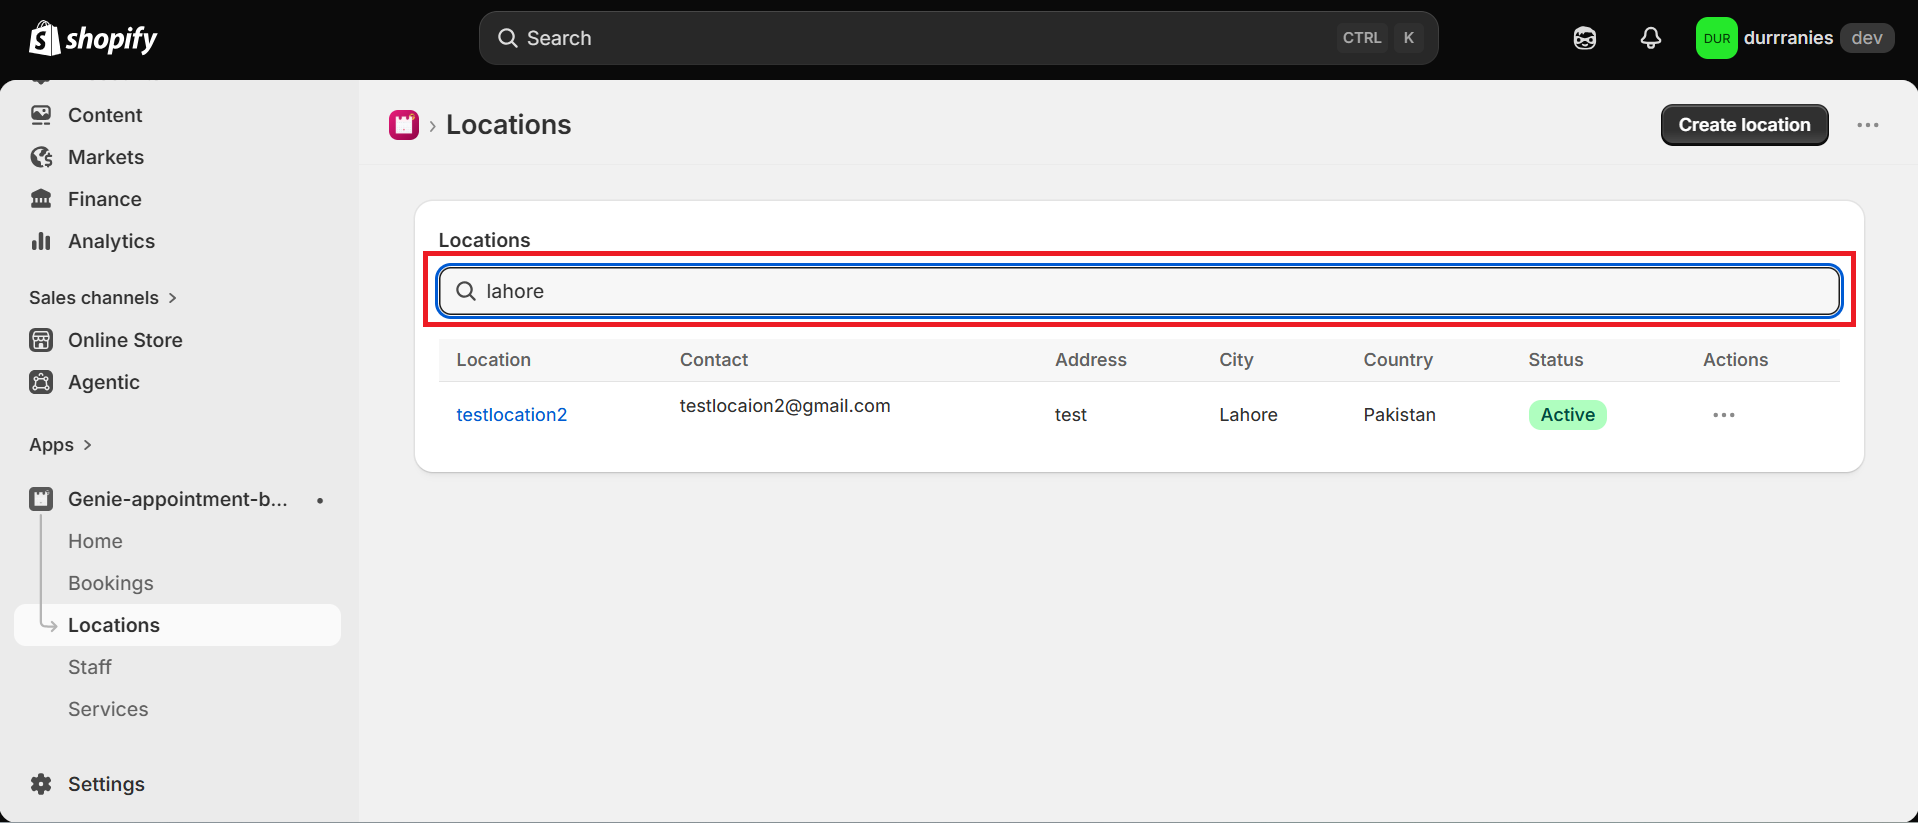Viewport: 1918px width, 823px height.
Task: Open the durrranies account menu
Action: (1795, 38)
